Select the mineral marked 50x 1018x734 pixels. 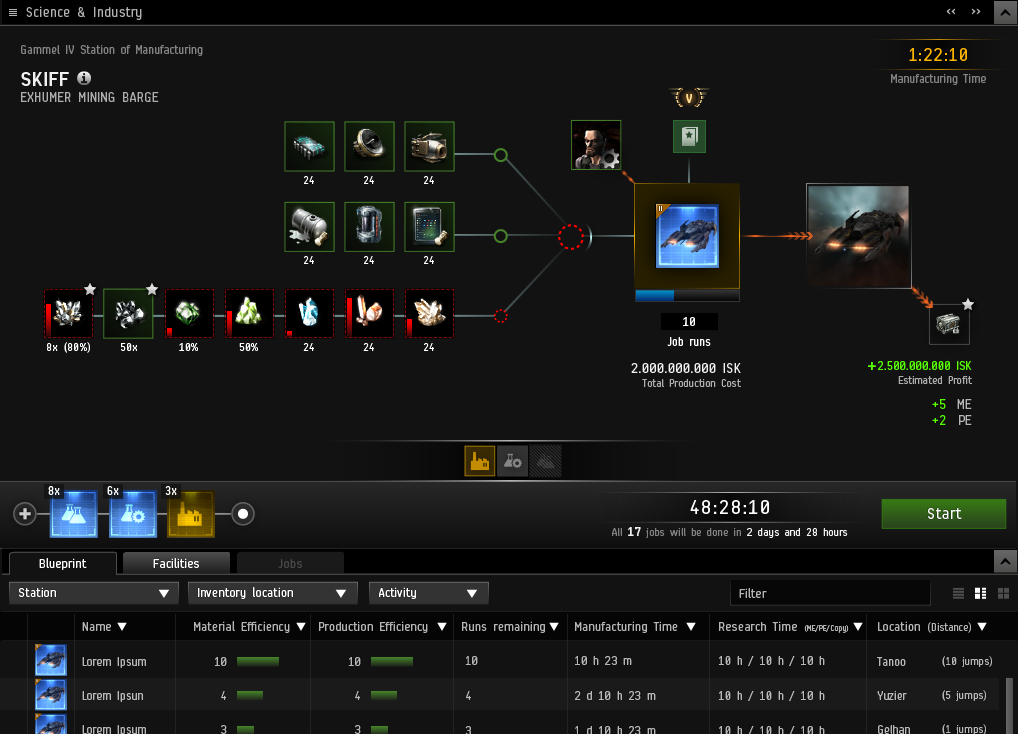[x=129, y=313]
